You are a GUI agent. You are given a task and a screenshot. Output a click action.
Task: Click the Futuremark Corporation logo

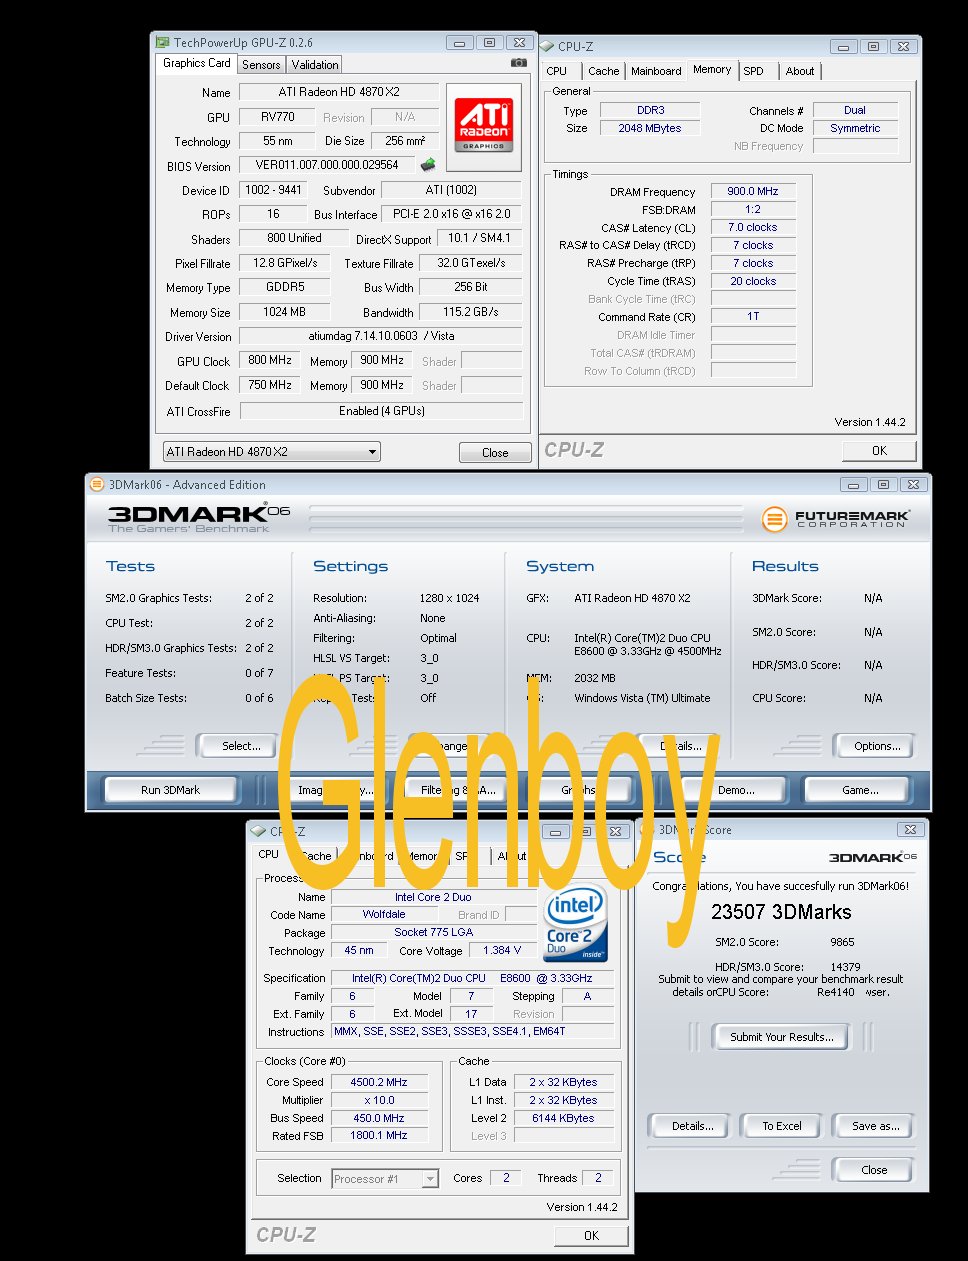coord(836,518)
